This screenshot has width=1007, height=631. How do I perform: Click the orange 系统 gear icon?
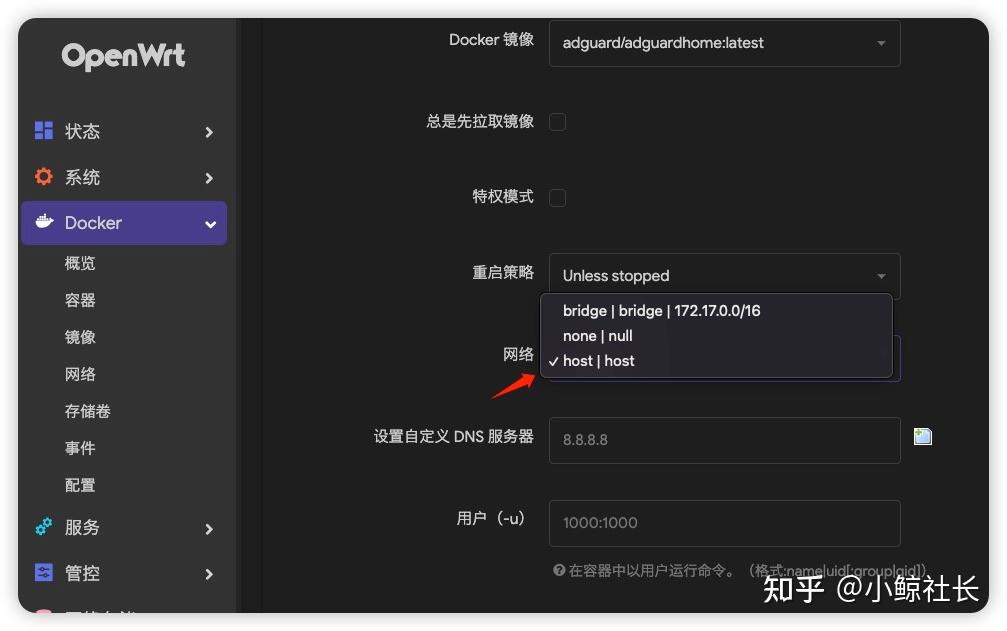click(x=44, y=177)
